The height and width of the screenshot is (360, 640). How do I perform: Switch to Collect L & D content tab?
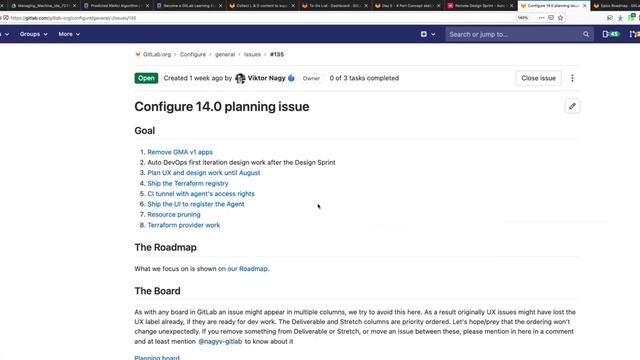coord(261,6)
